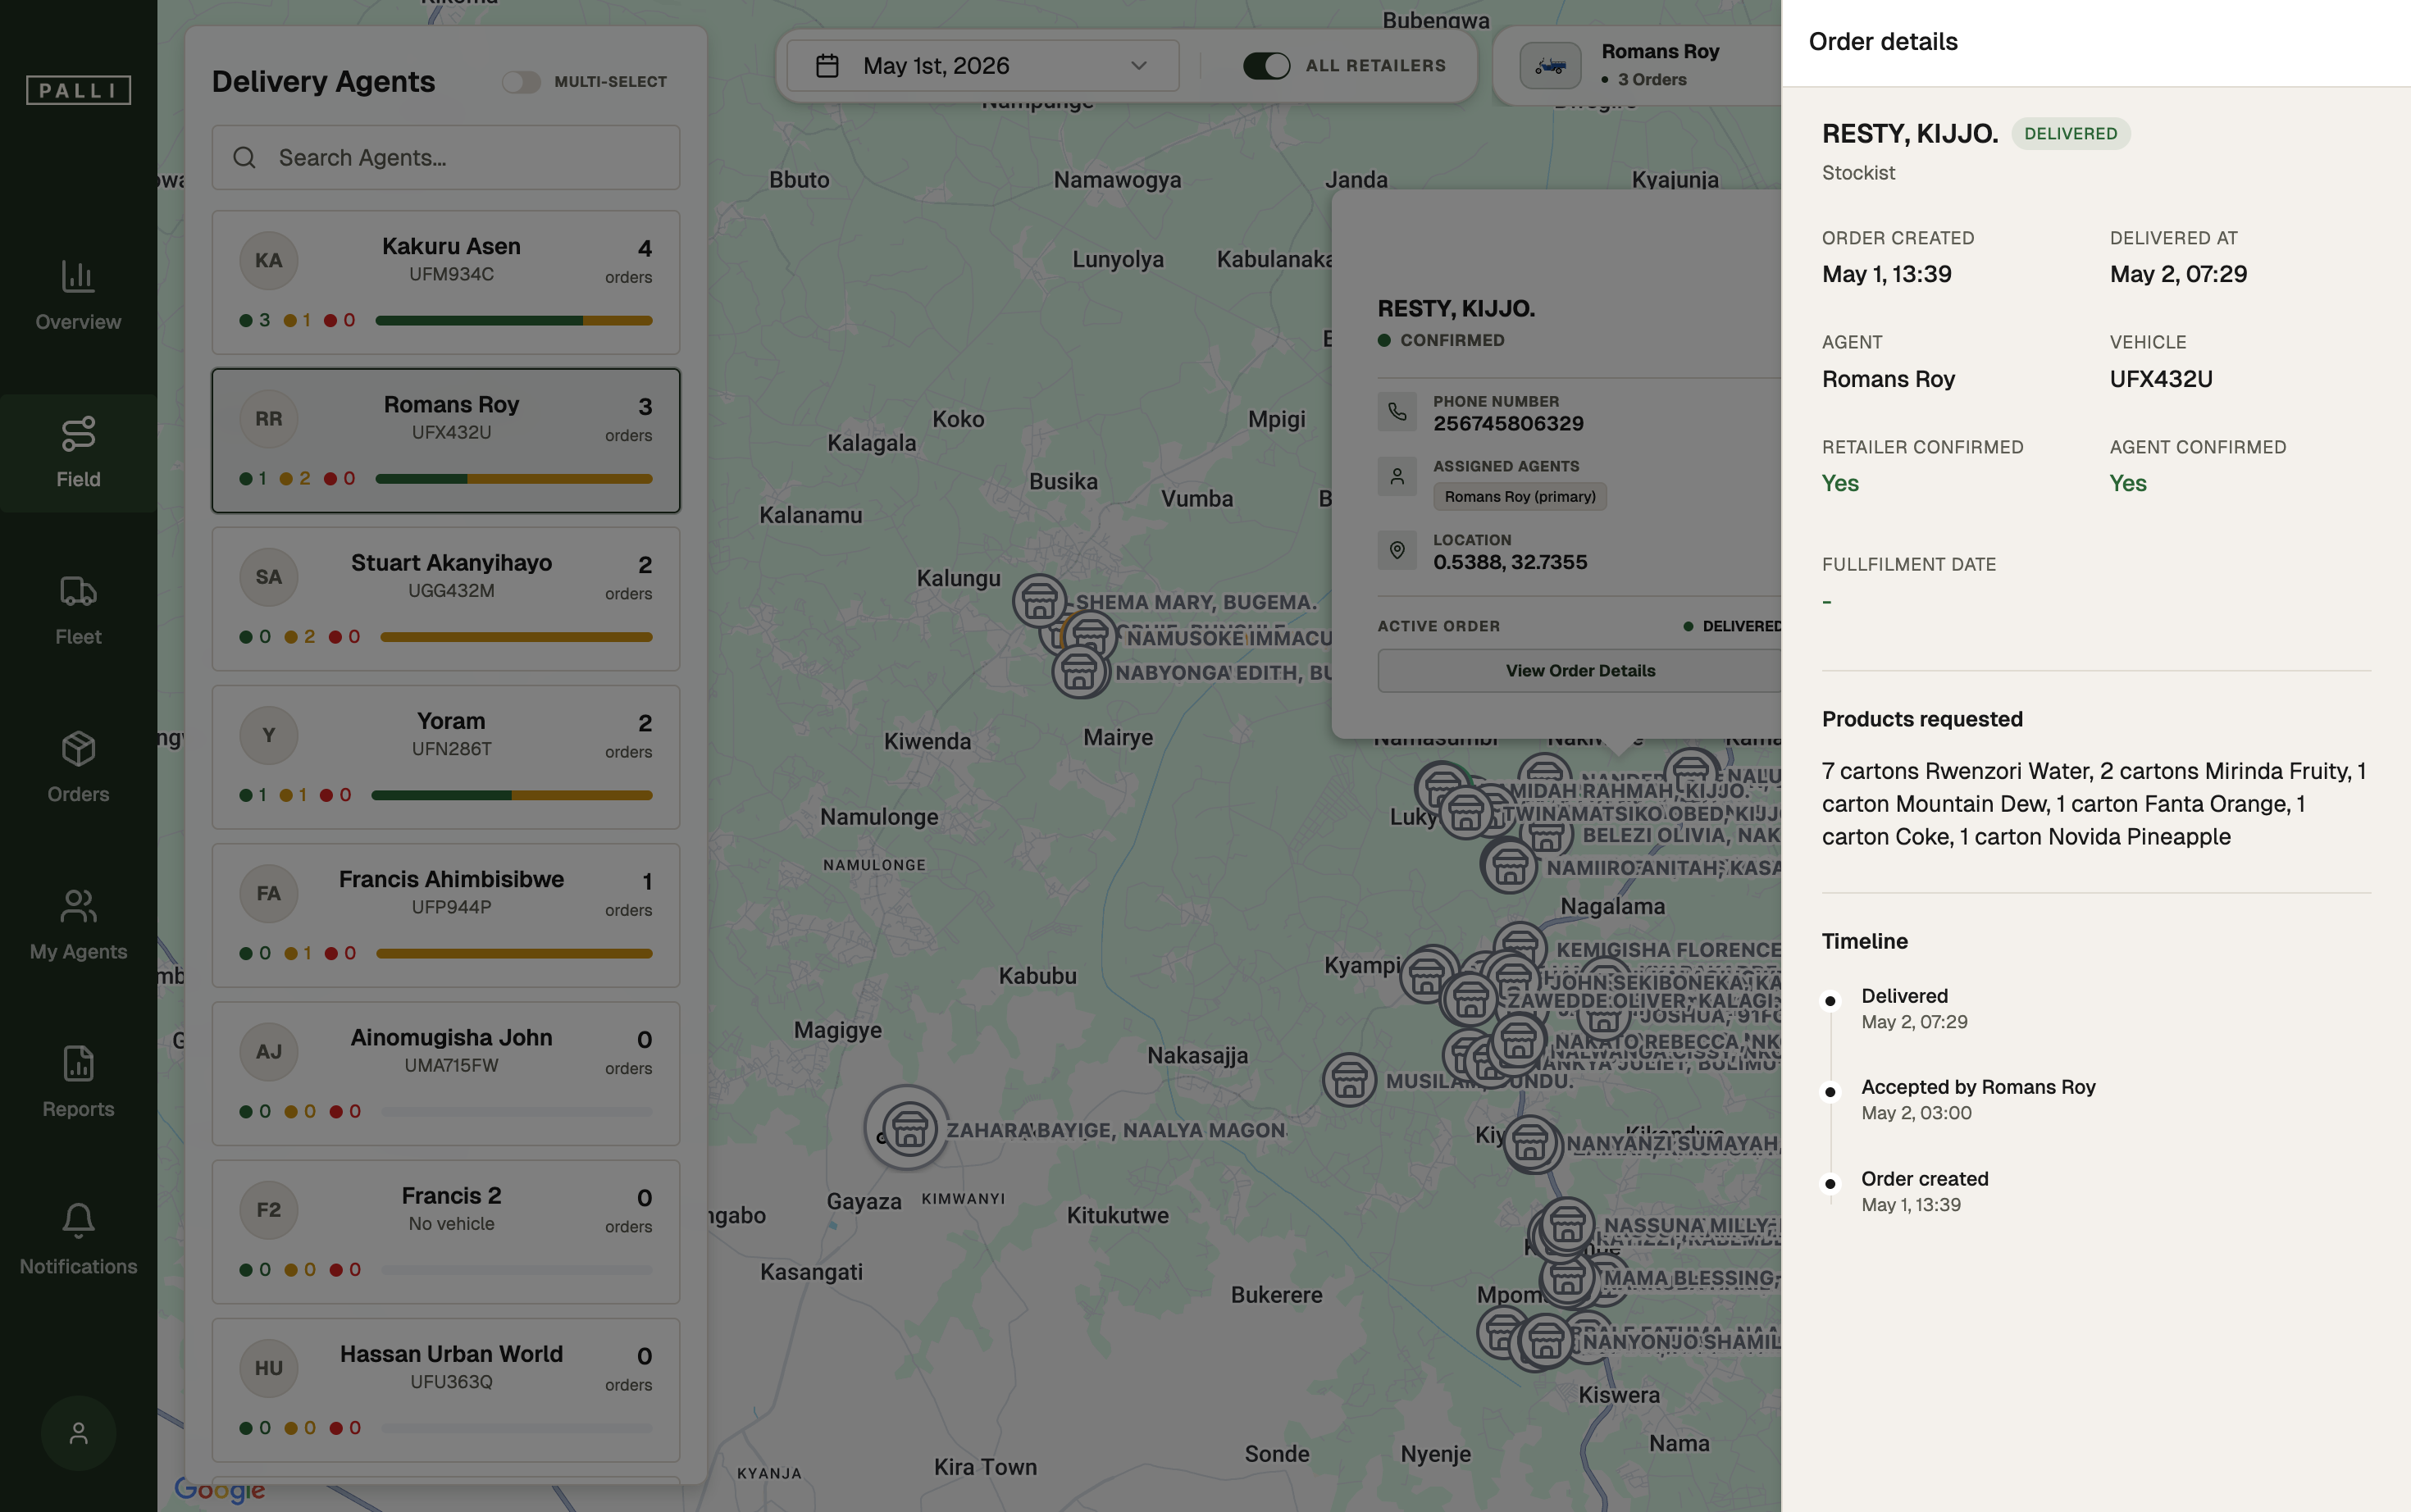2411x1512 pixels.
Task: Click the Delivered timeline entry
Action: point(1914,1009)
